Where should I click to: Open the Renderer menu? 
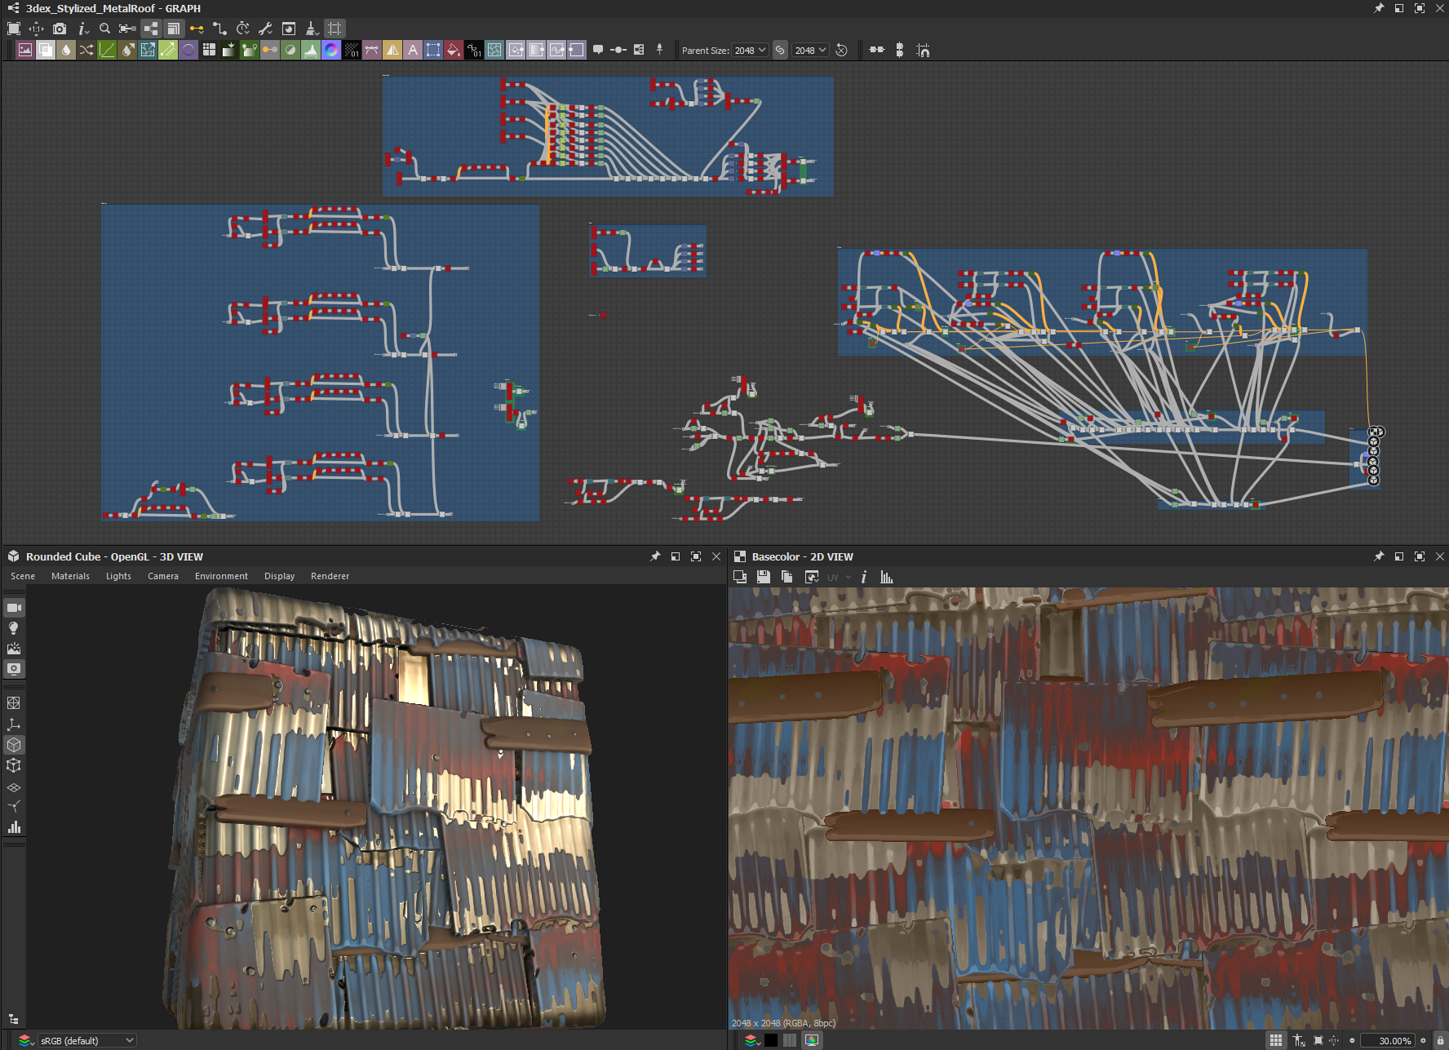[330, 576]
